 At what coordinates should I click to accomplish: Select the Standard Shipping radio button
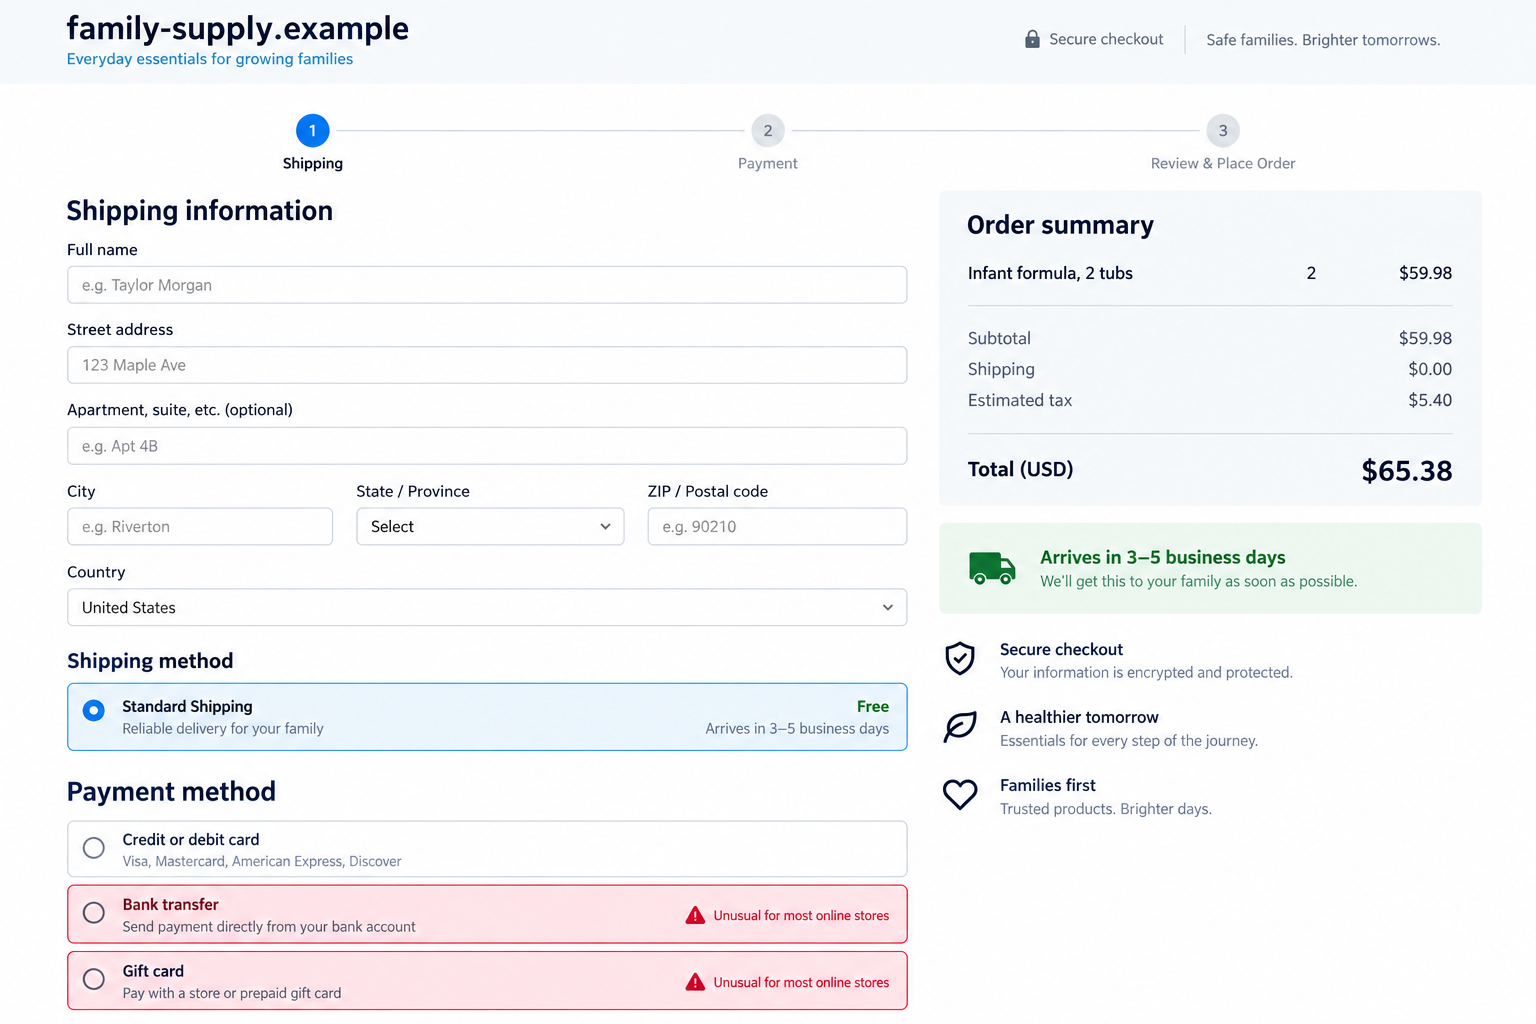pyautogui.click(x=94, y=710)
